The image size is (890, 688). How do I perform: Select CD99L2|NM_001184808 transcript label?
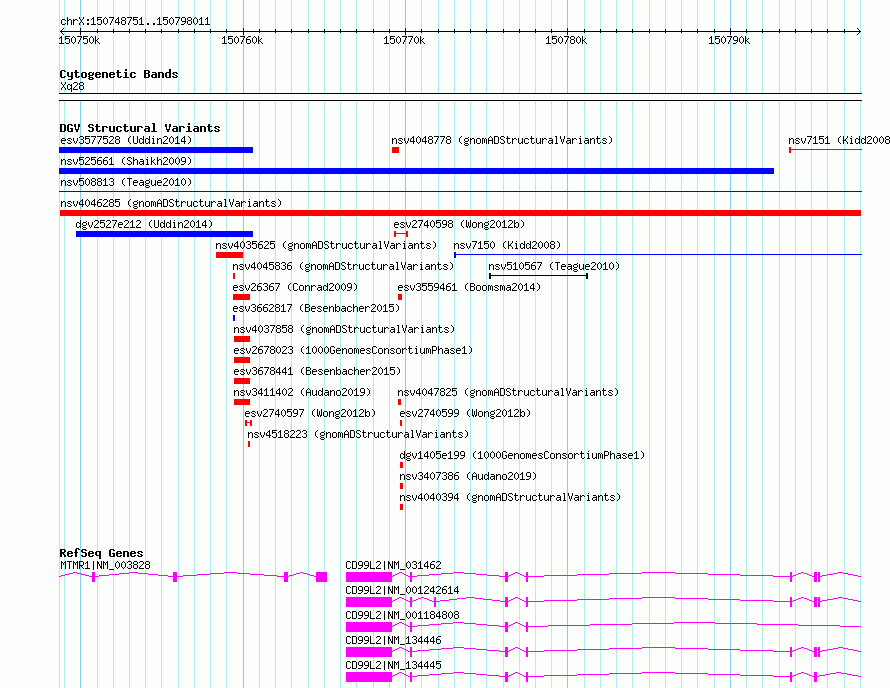point(402,615)
